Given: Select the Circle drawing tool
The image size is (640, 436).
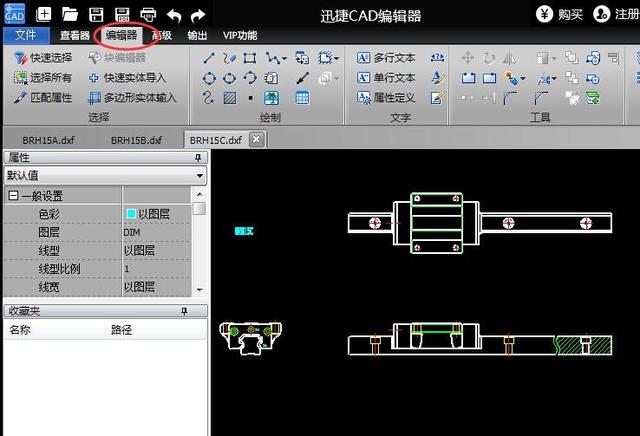Looking at the screenshot, I should click(209, 78).
